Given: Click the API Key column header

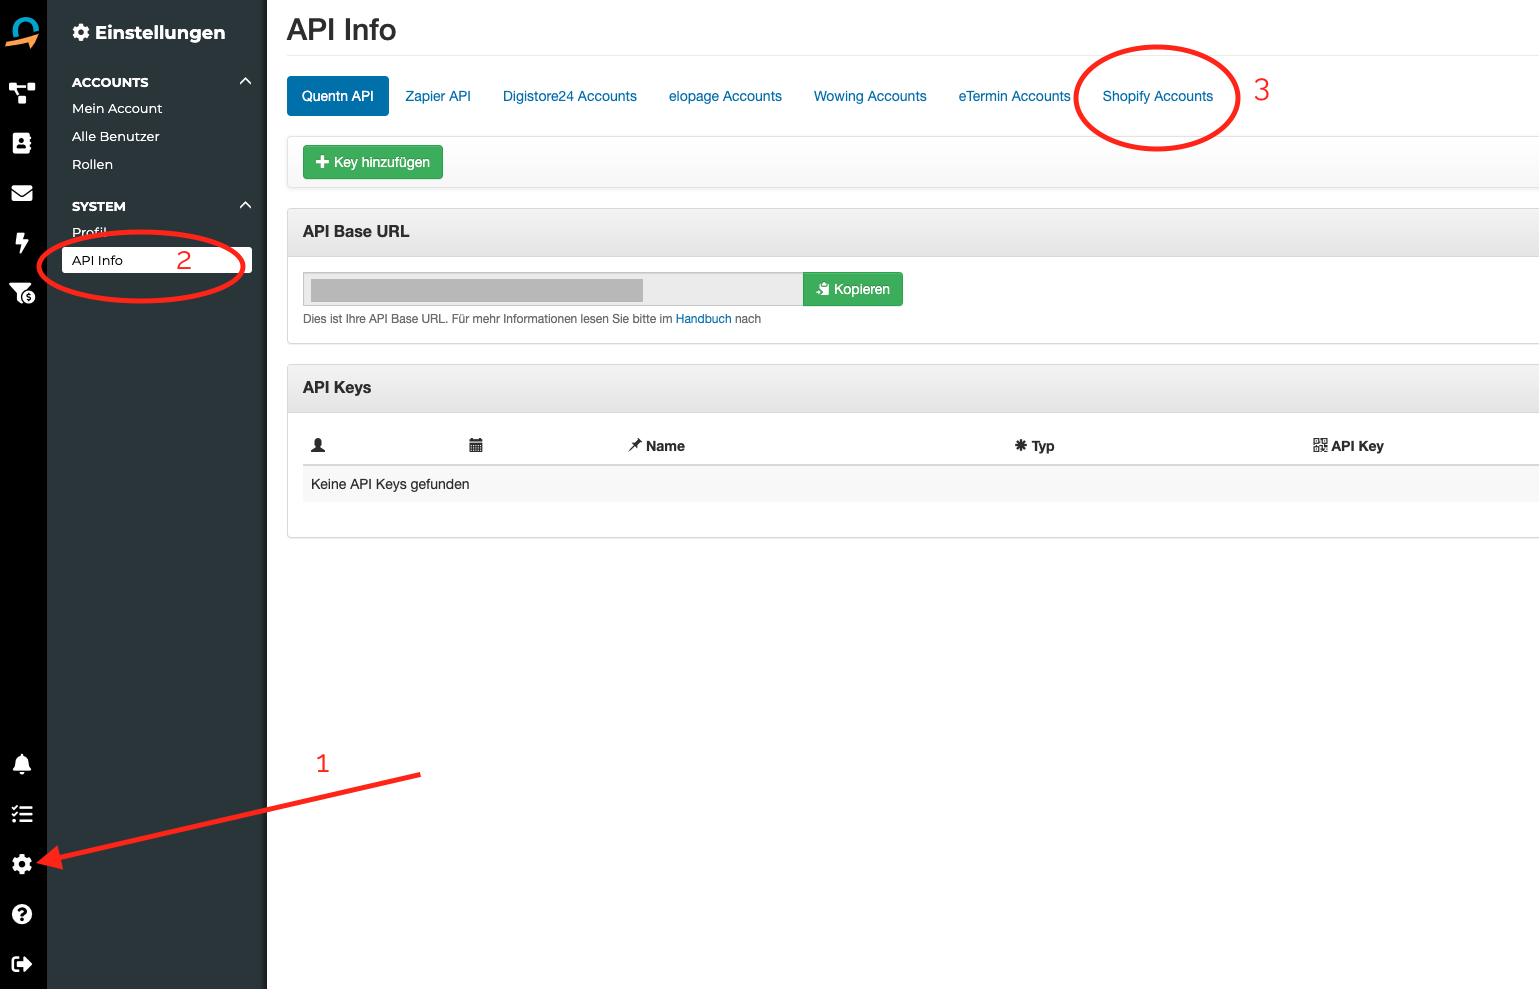Looking at the screenshot, I should pyautogui.click(x=1348, y=446).
